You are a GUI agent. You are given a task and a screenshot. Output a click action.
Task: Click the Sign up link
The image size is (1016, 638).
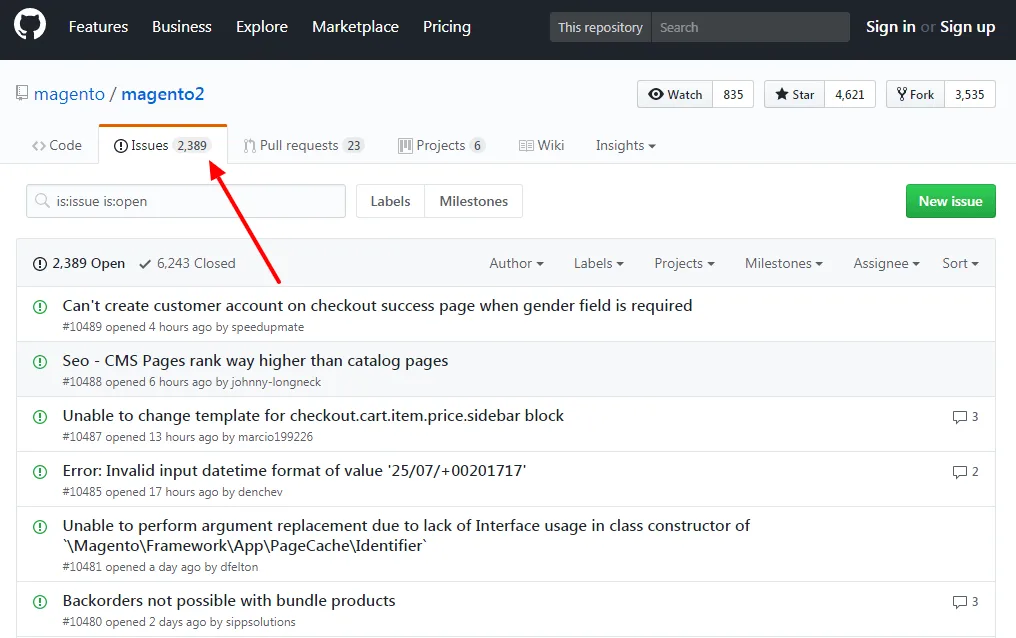[967, 27]
